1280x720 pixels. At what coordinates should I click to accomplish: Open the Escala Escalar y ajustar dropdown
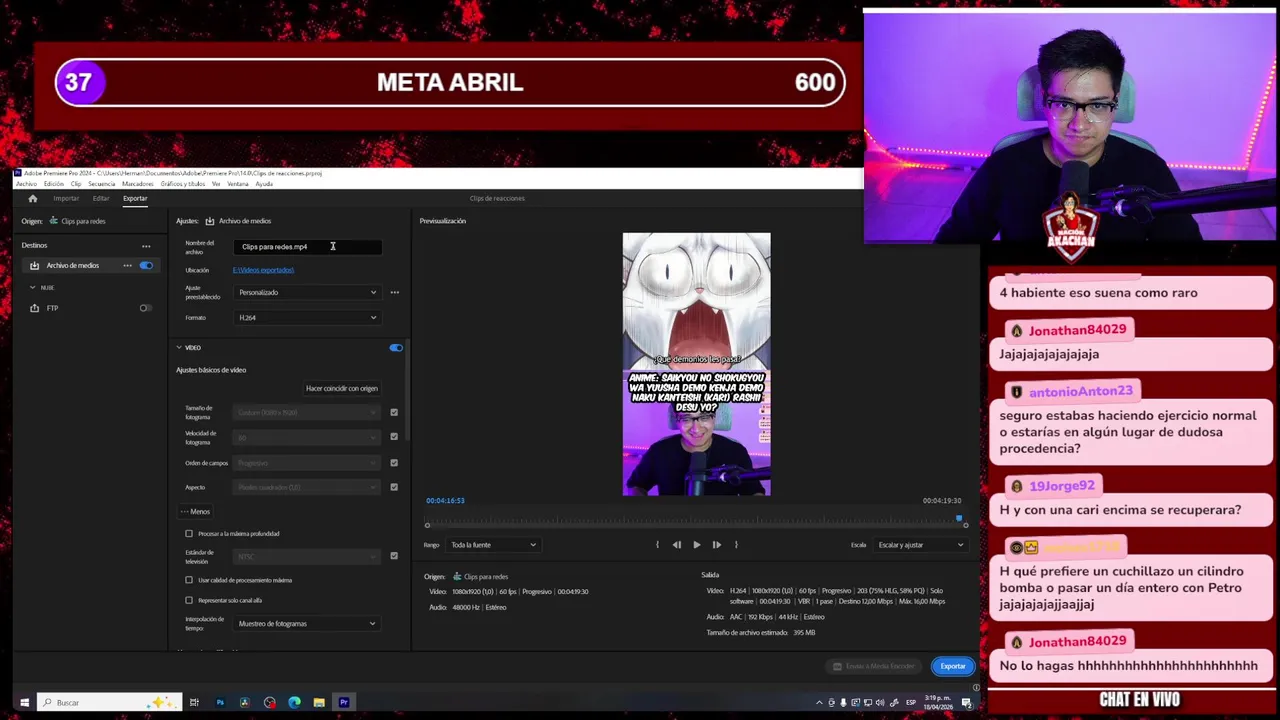920,545
